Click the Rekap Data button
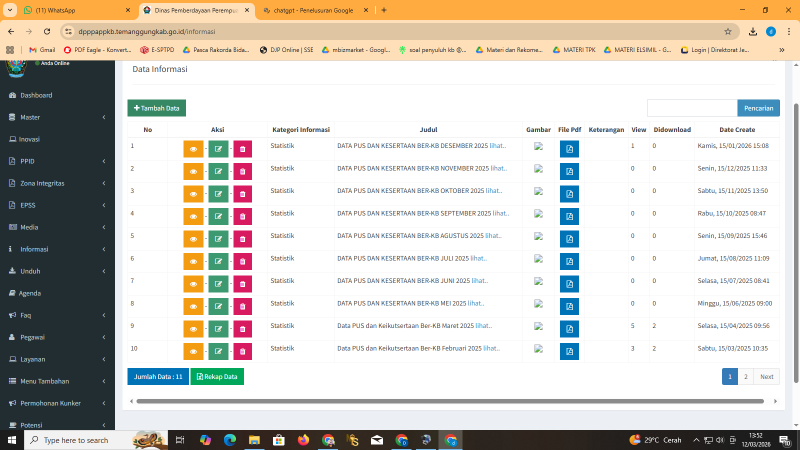Image resolution: width=800 pixels, height=450 pixels. click(217, 376)
